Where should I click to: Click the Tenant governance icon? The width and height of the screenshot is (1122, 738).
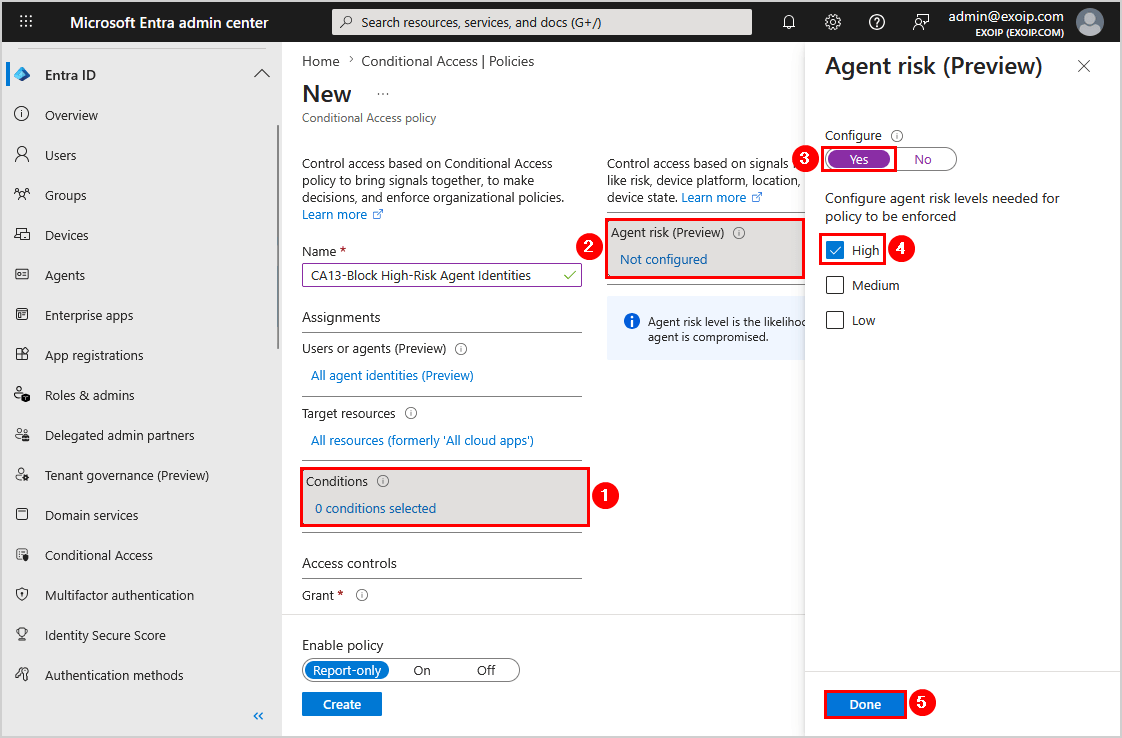click(22, 475)
